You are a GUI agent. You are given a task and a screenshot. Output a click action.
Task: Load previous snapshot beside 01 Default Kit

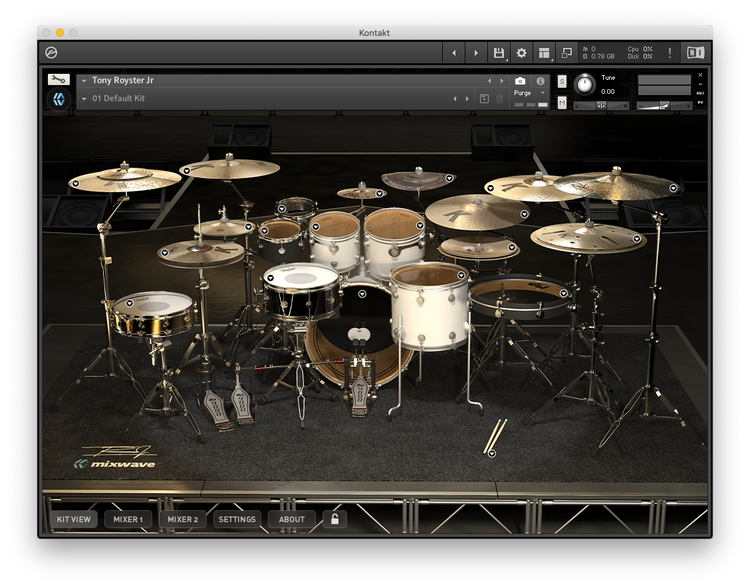pos(455,99)
